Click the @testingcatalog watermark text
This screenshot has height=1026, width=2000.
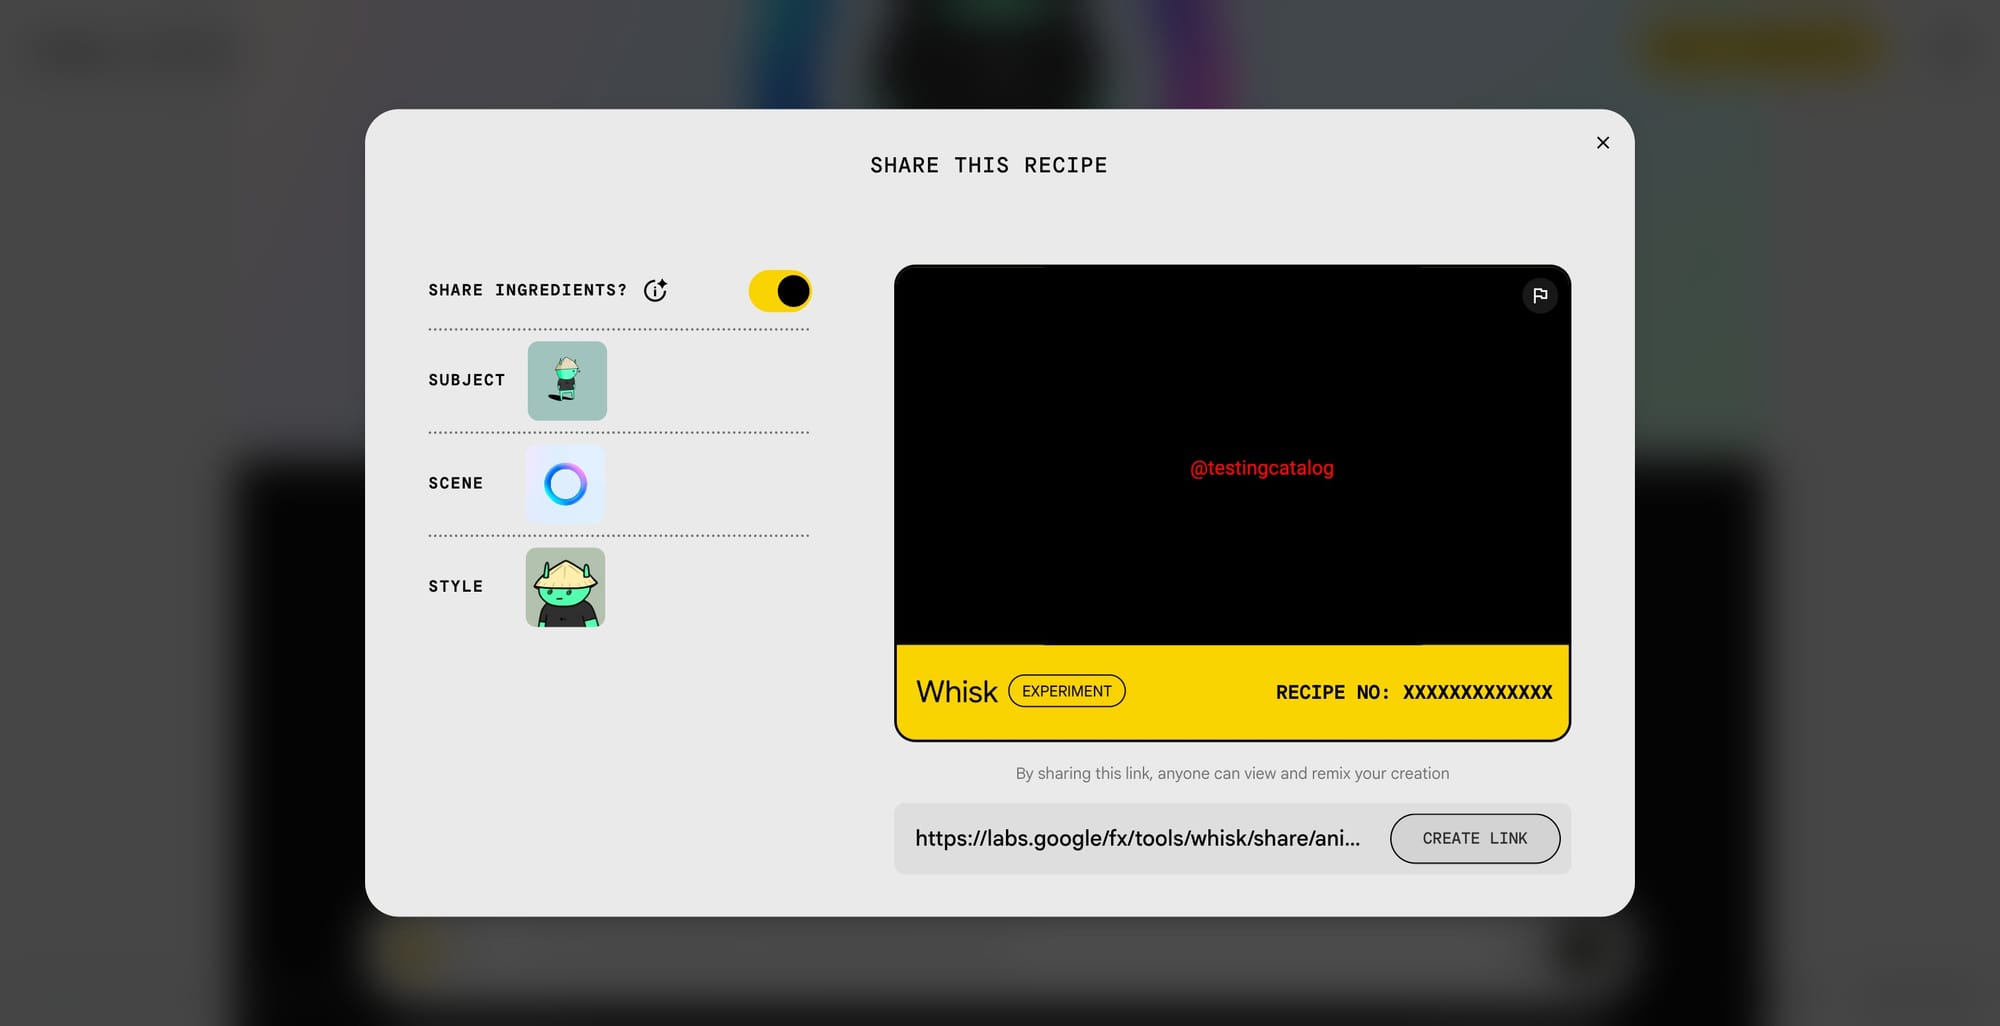[1261, 468]
